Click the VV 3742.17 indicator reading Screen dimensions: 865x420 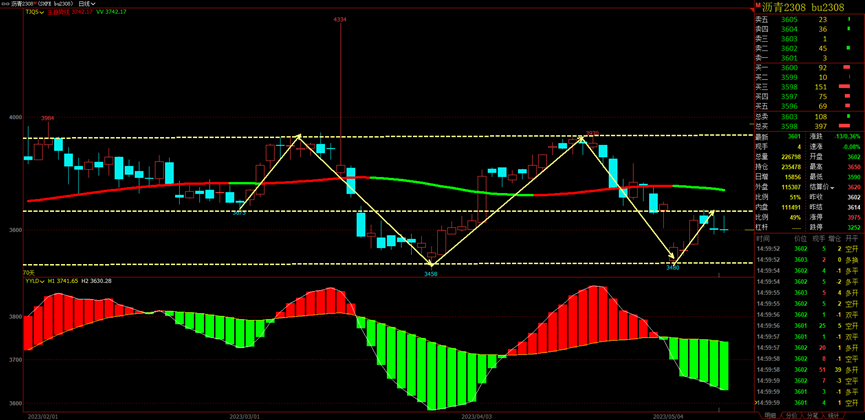[x=111, y=12]
